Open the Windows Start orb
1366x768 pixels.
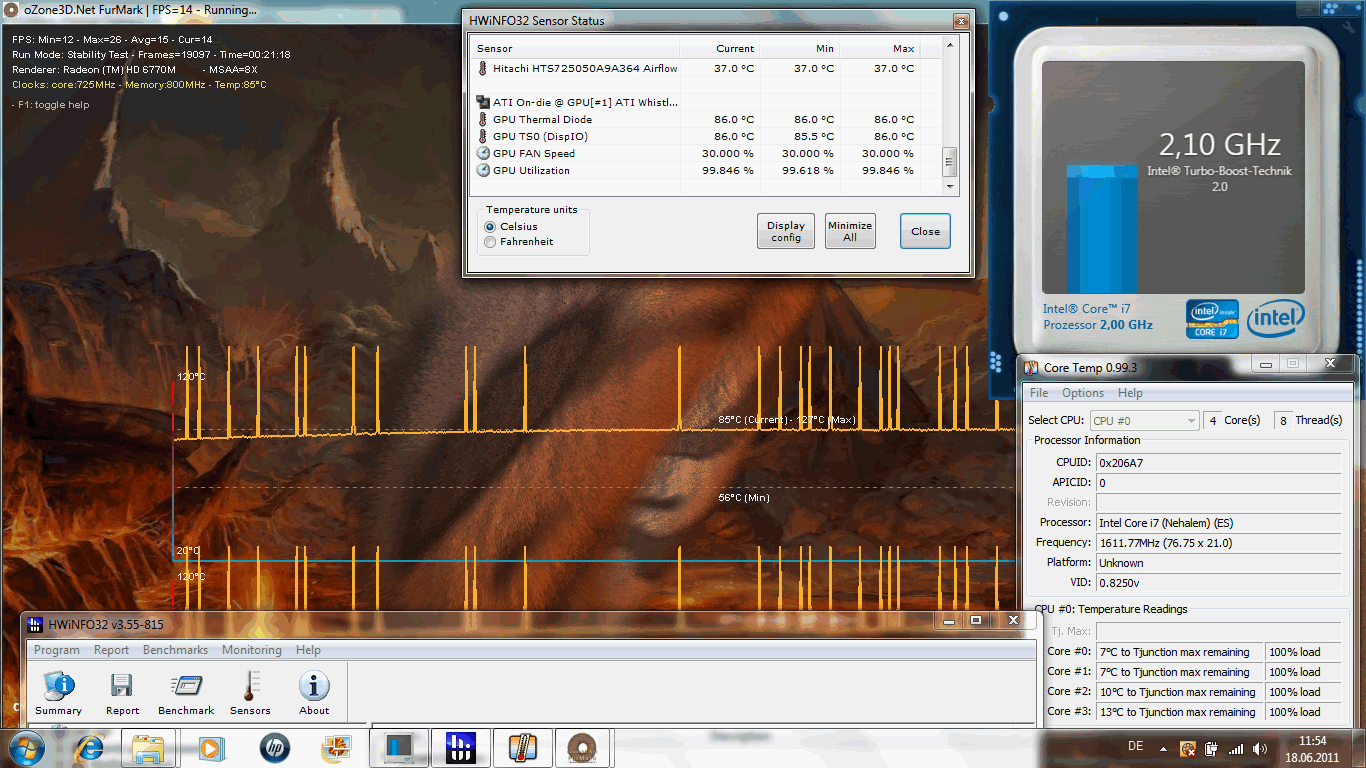point(25,747)
